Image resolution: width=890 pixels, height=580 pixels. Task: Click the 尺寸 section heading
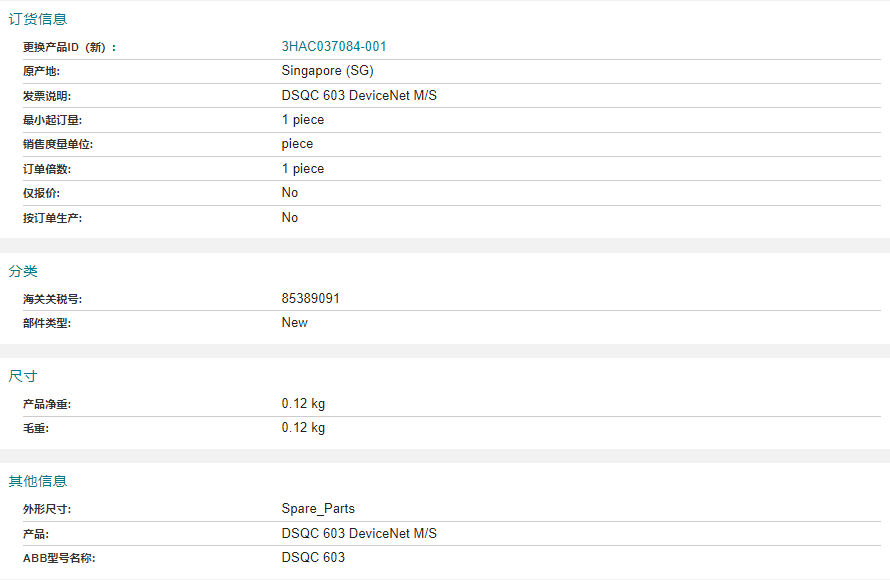tap(23, 376)
